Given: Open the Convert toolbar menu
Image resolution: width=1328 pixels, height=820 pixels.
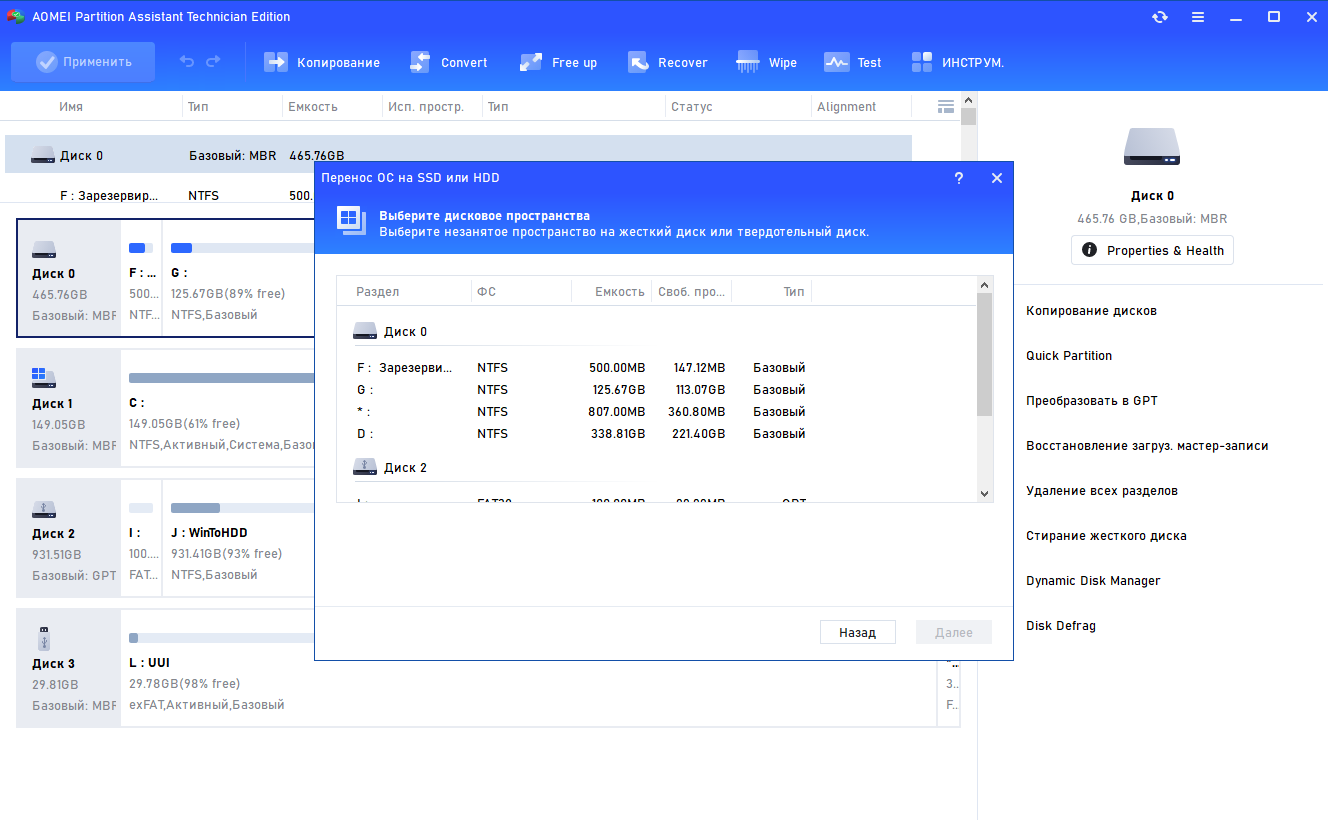Looking at the screenshot, I should click(449, 62).
